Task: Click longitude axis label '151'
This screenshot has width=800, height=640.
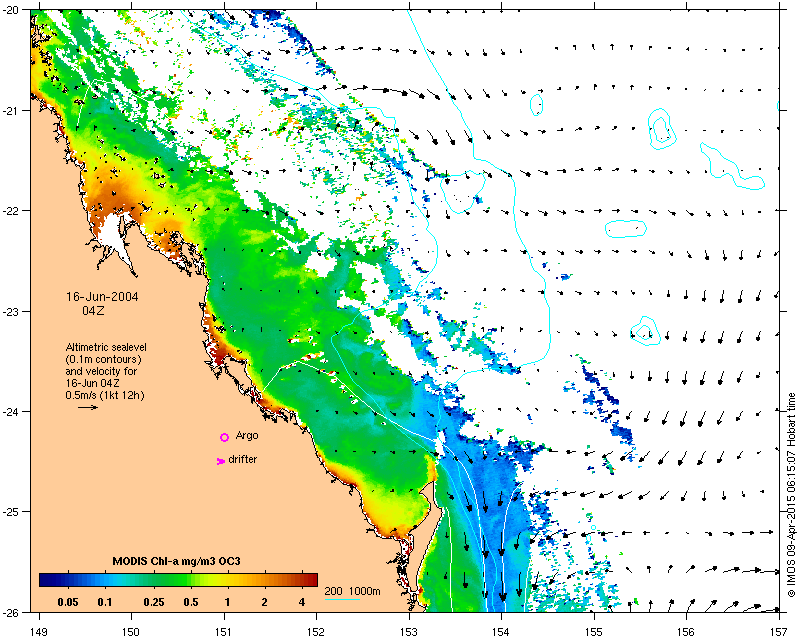Action: (224, 632)
